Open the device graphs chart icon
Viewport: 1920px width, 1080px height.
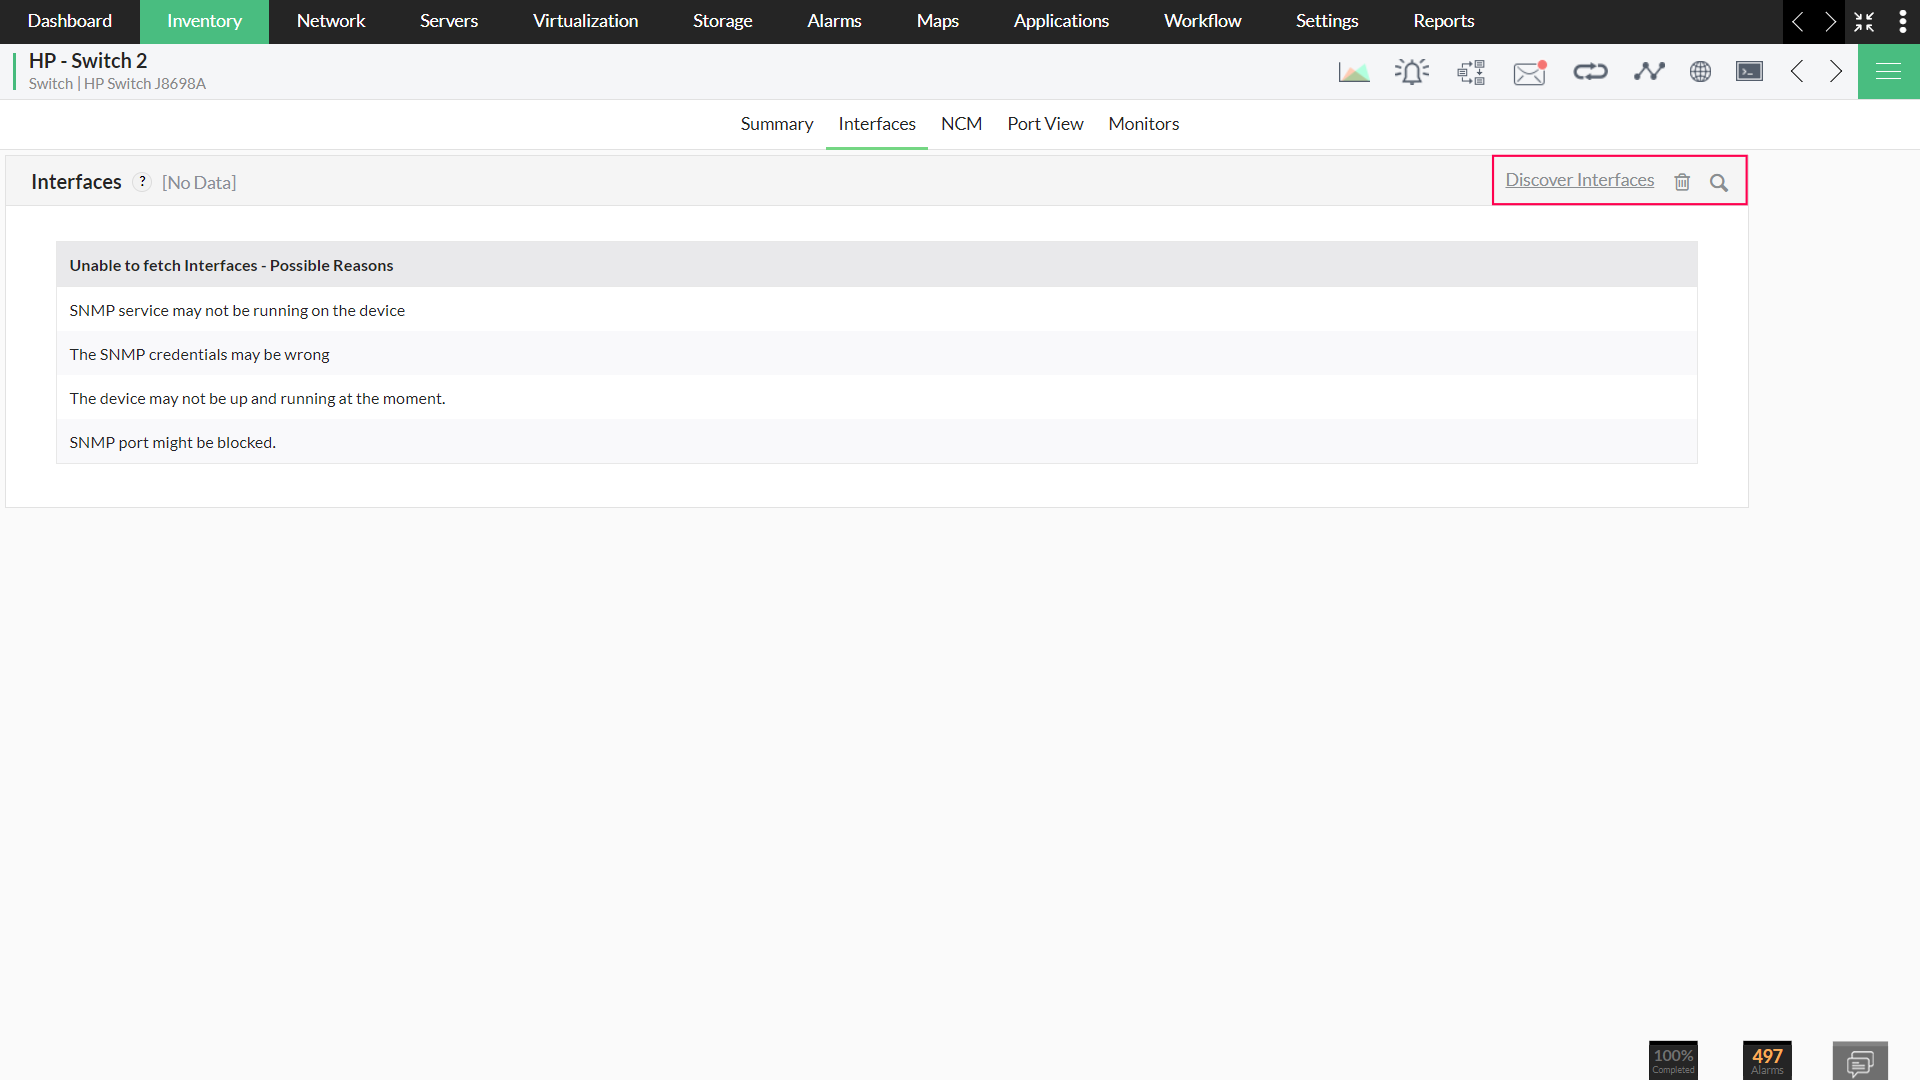[x=1354, y=72]
